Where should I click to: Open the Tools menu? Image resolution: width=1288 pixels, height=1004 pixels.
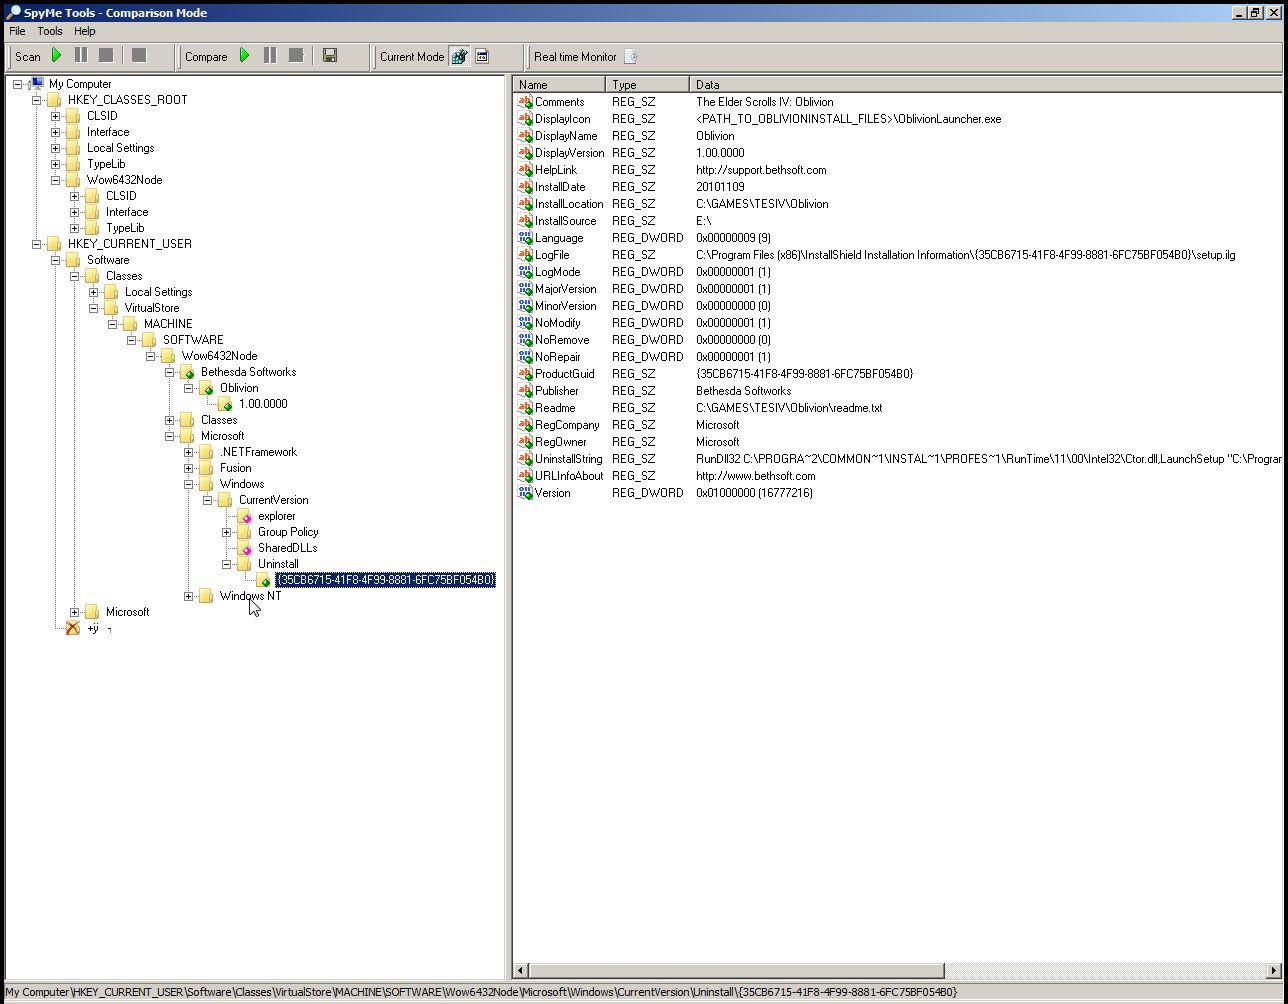50,31
